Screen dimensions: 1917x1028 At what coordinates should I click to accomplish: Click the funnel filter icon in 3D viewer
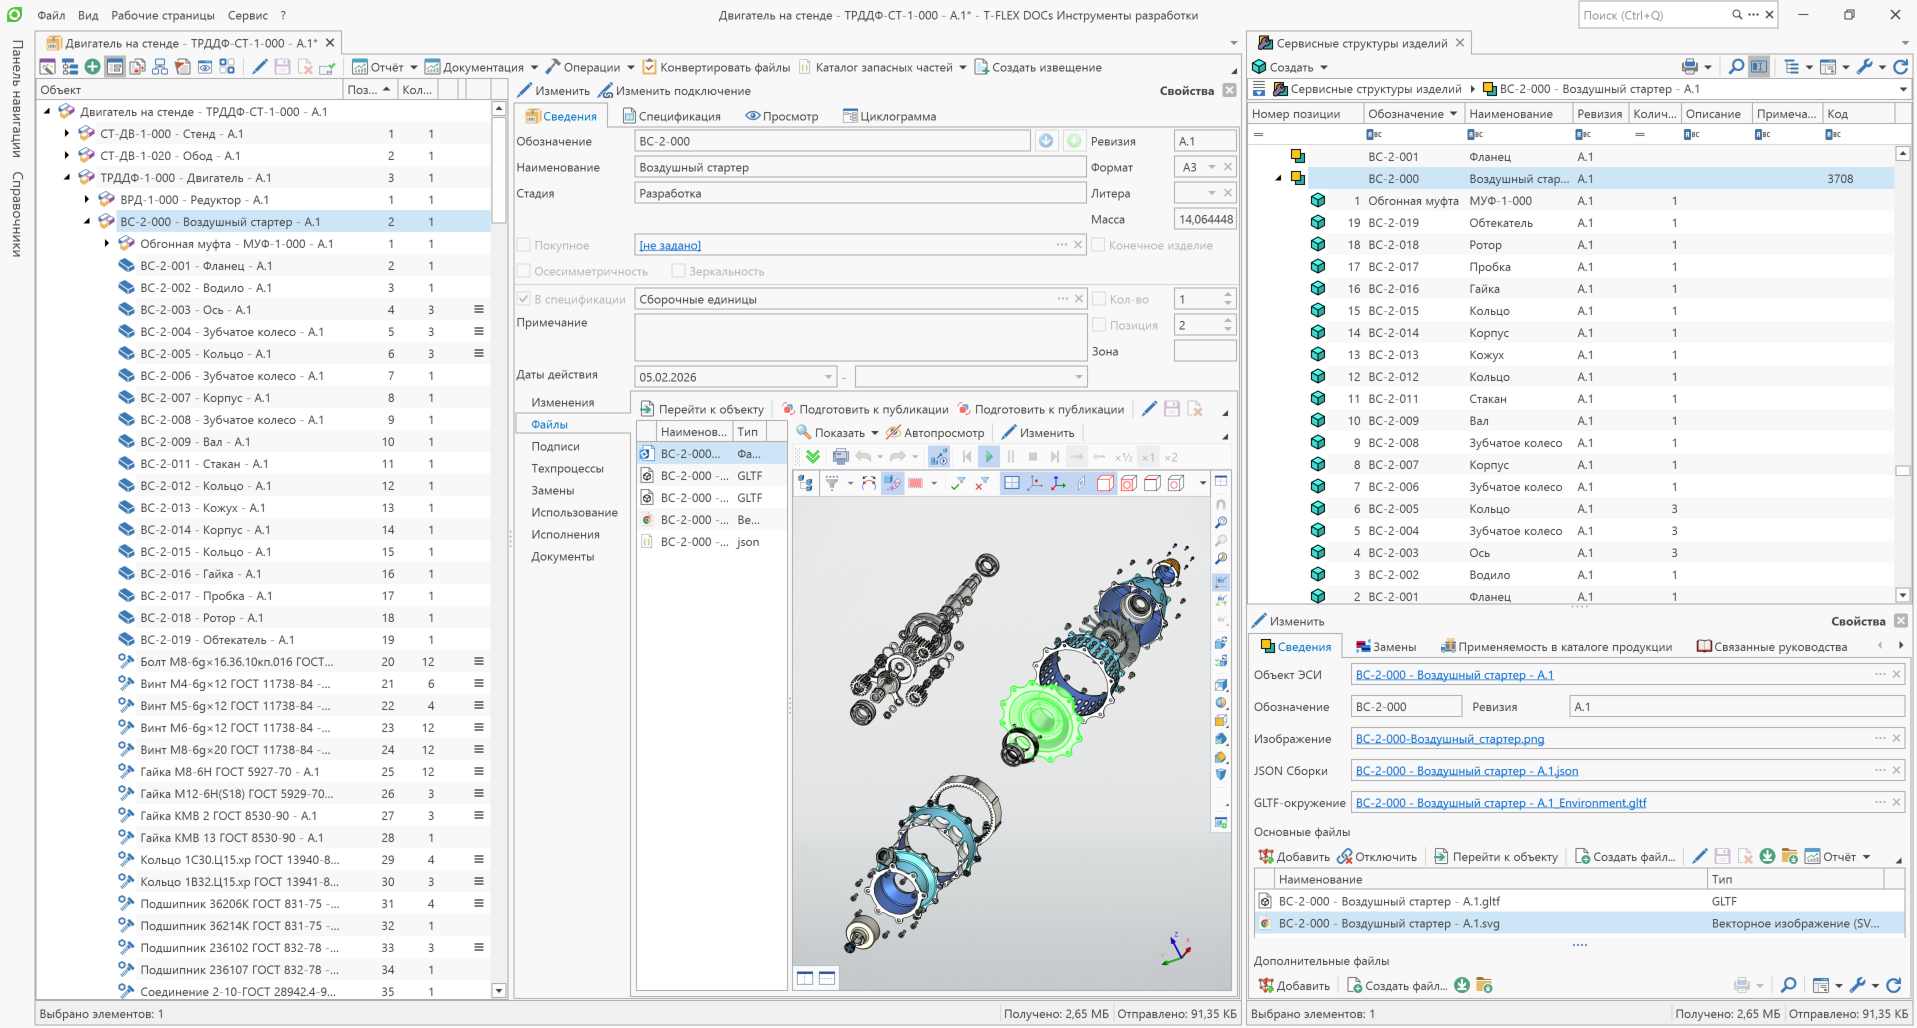(832, 483)
